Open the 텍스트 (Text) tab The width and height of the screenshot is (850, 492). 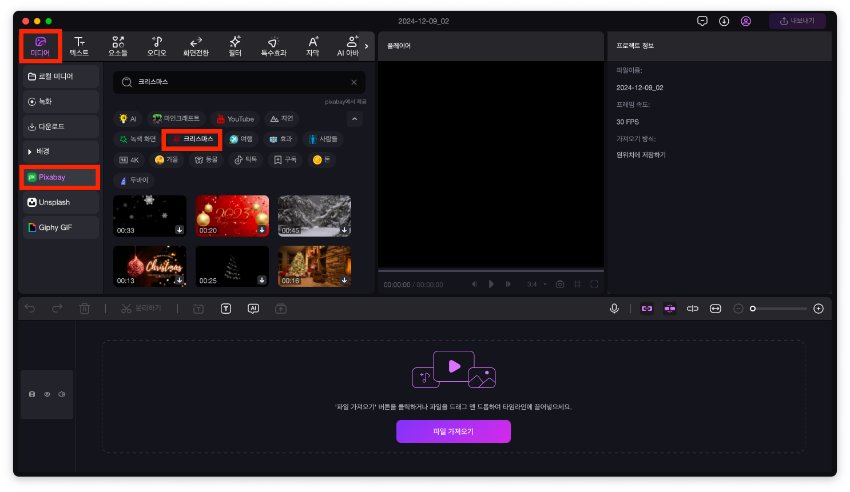80,45
